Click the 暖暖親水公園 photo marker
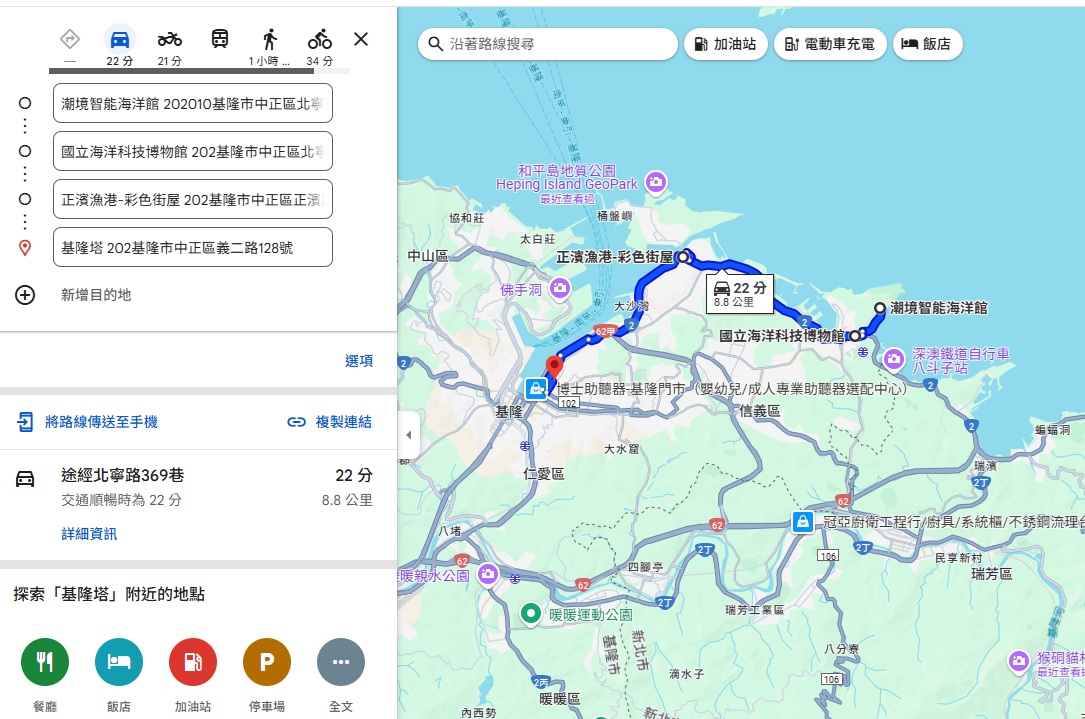 tap(488, 574)
